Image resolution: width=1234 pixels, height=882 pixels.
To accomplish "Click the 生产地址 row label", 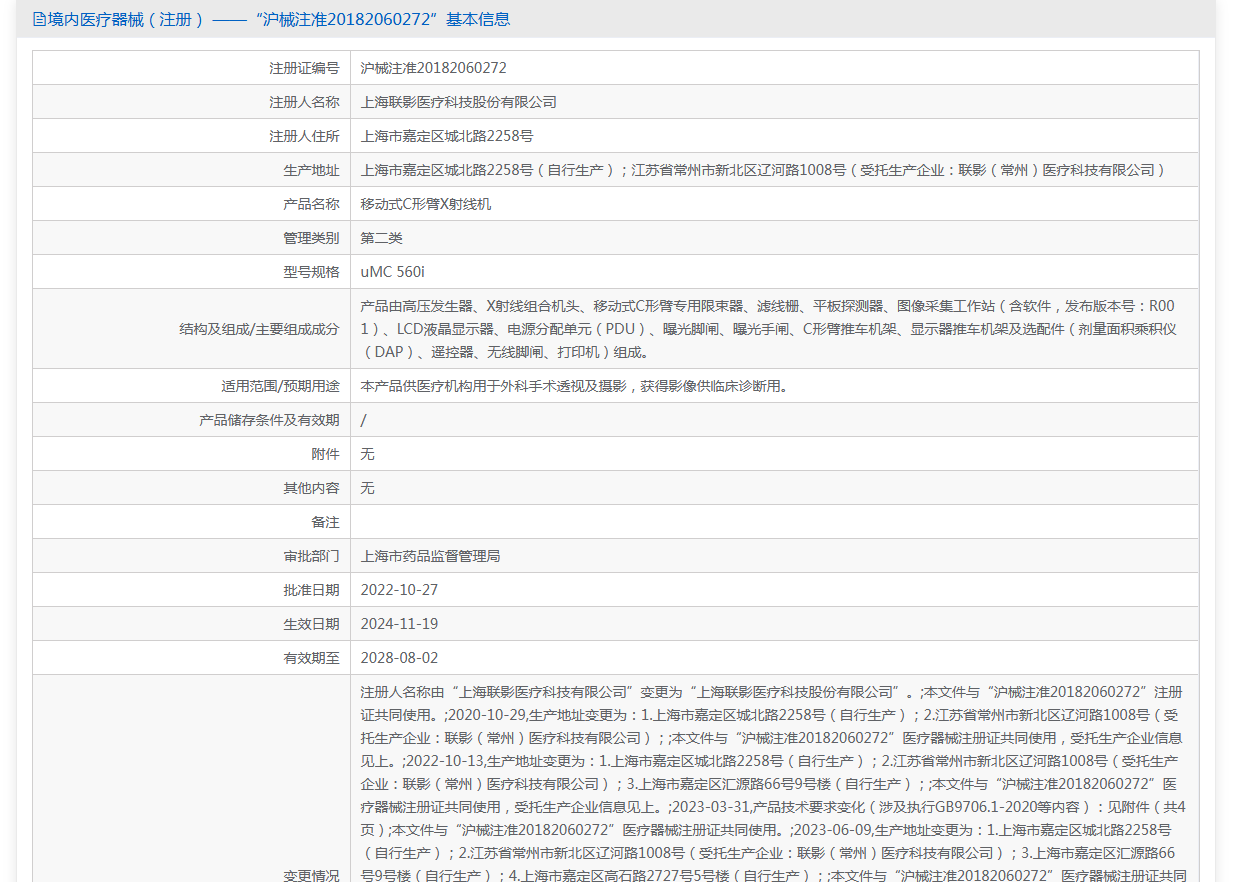I will 311,170.
